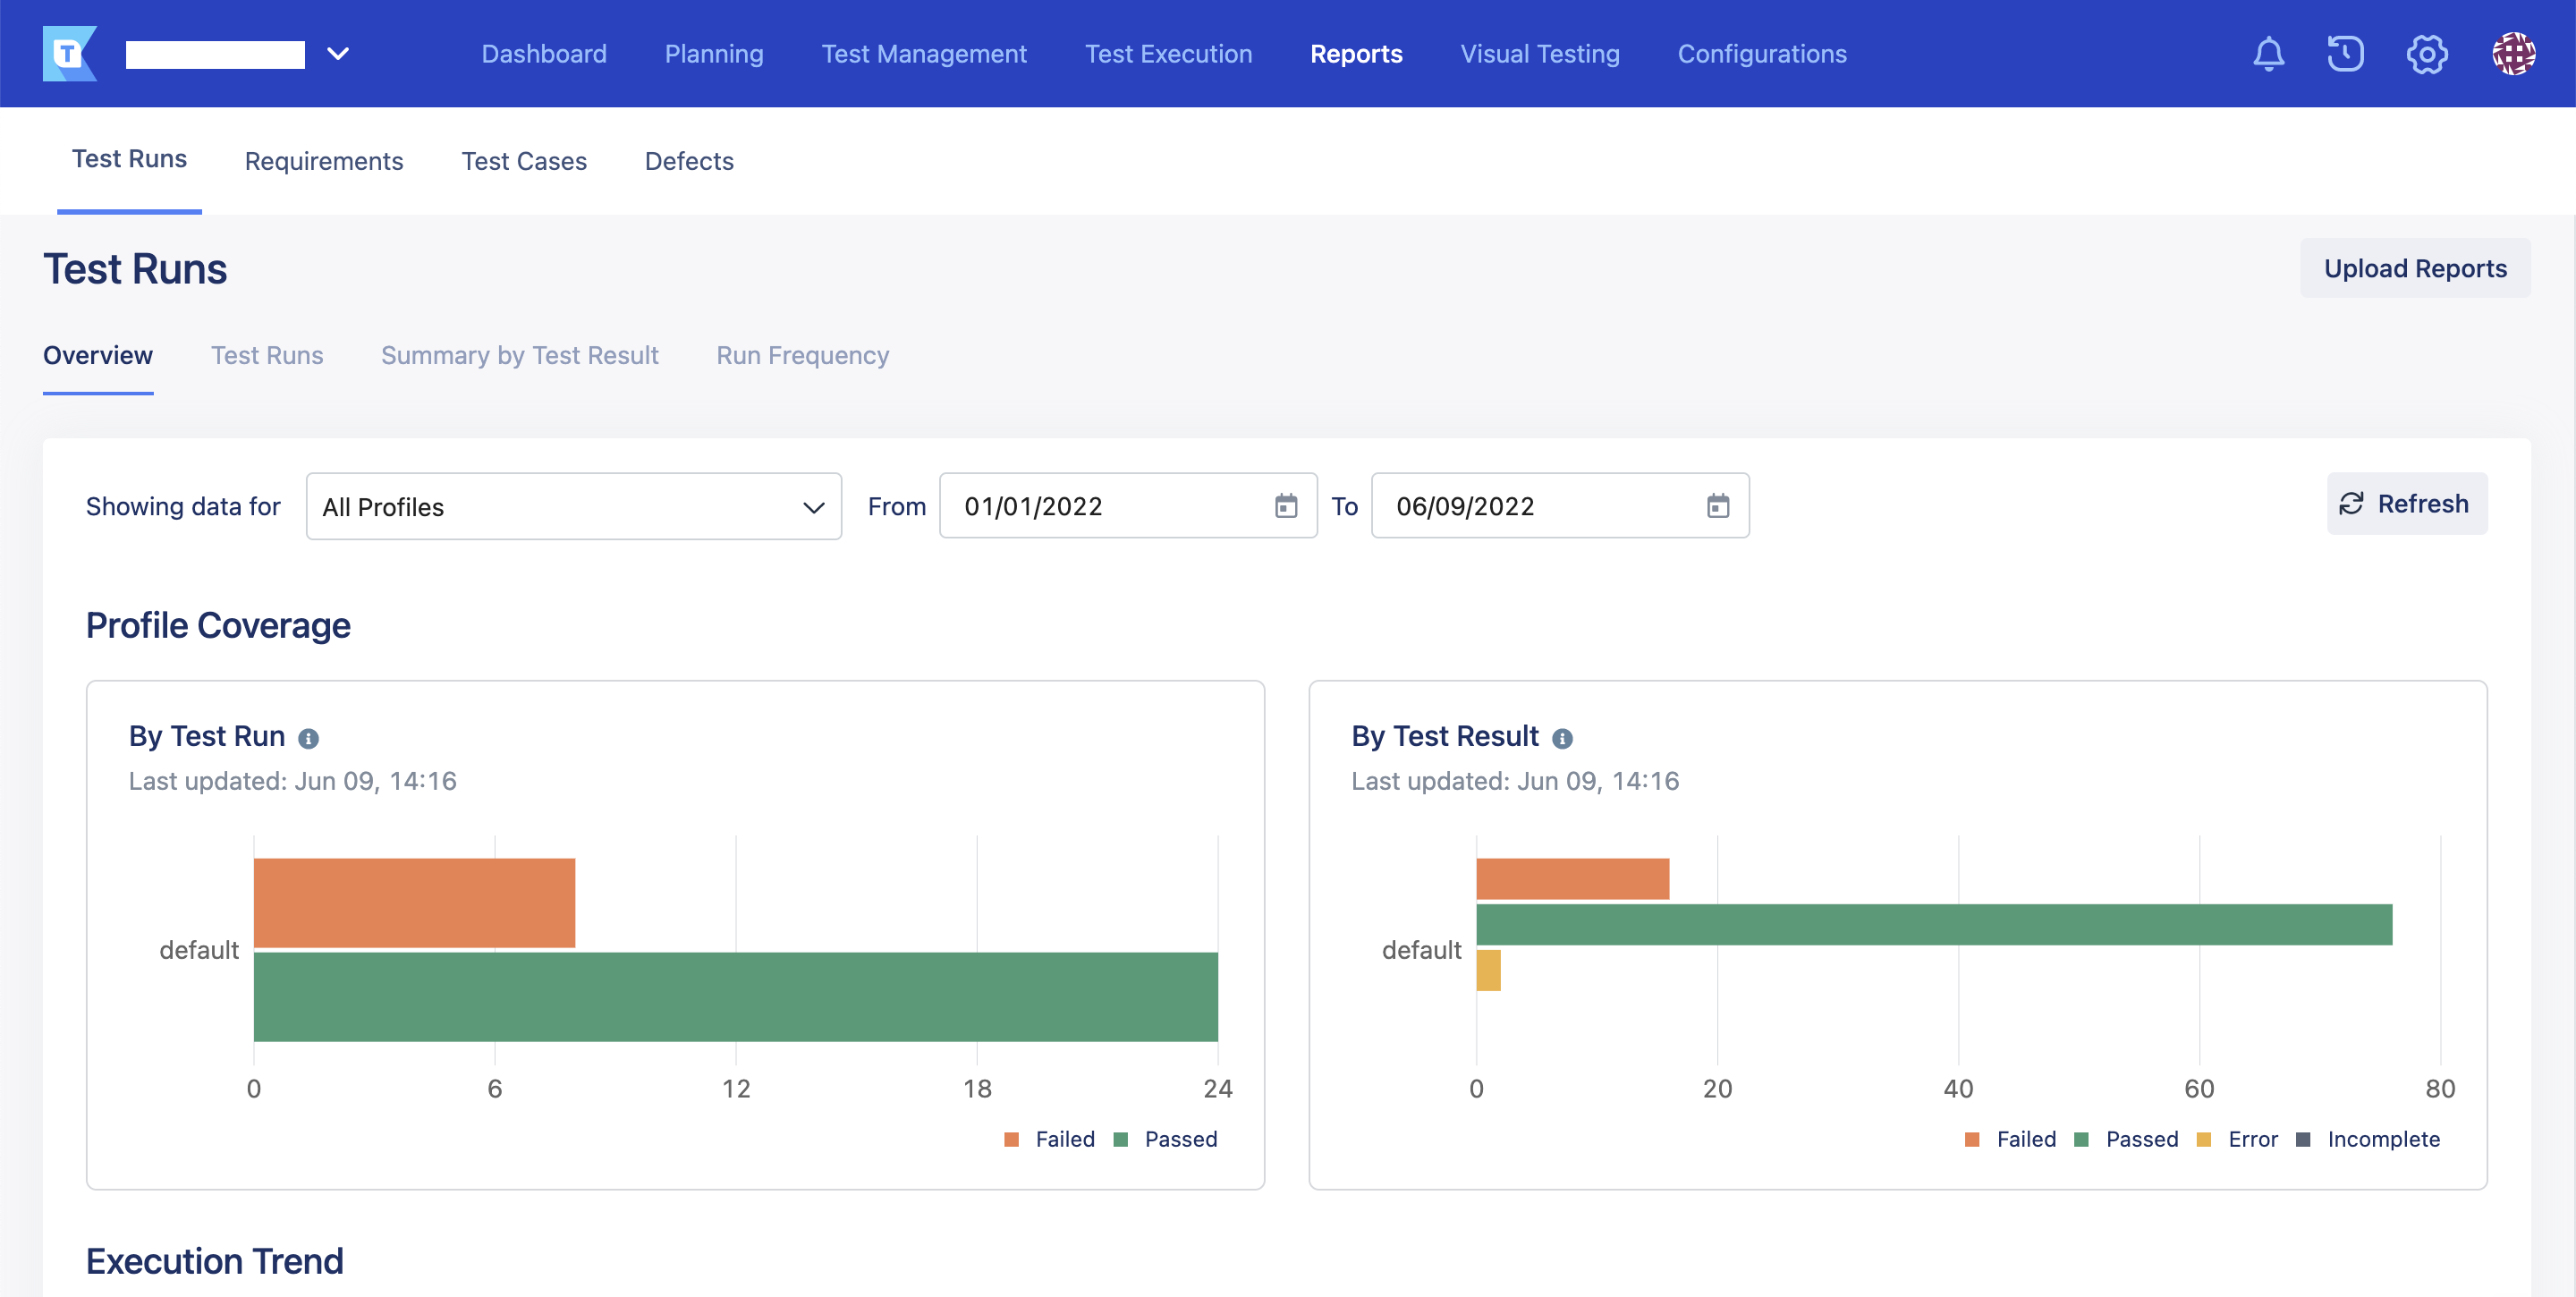
Task: Open the To date calendar icon
Action: point(1717,506)
